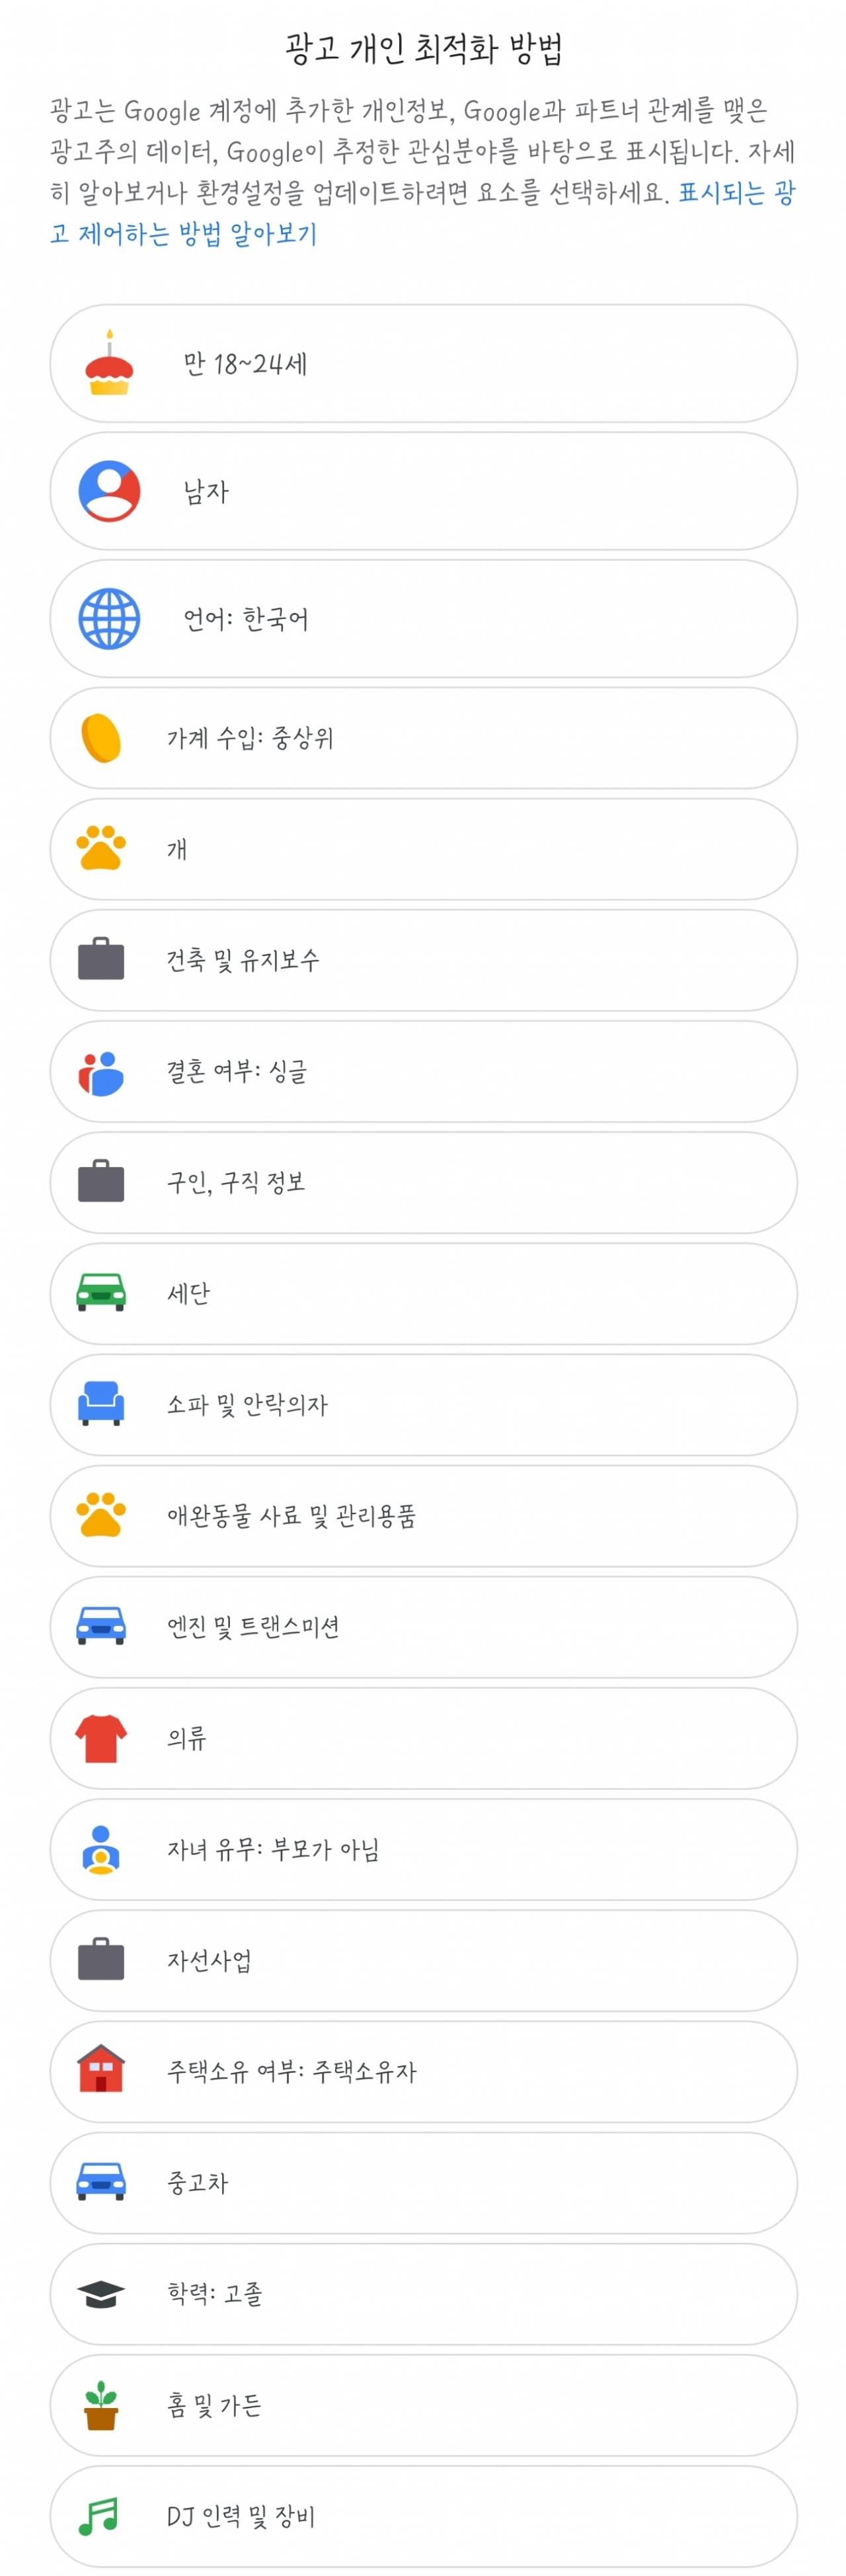
Task: Click the person avatar icon for 남자
Action: (109, 491)
